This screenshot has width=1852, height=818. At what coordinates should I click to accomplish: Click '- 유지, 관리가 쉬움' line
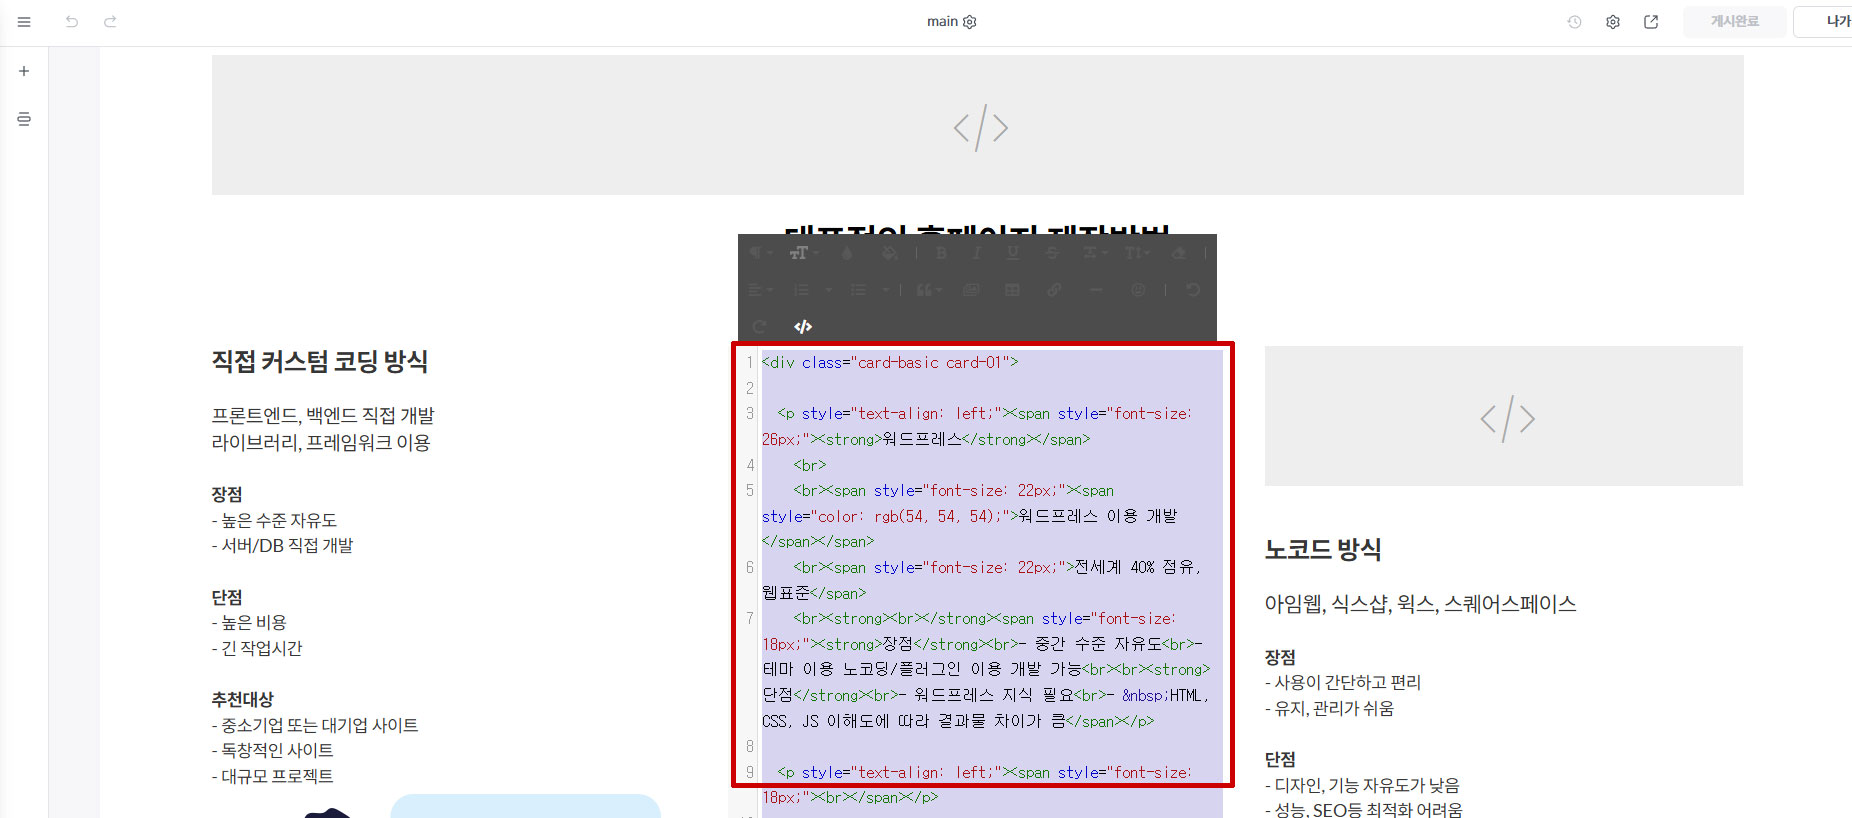(1330, 708)
